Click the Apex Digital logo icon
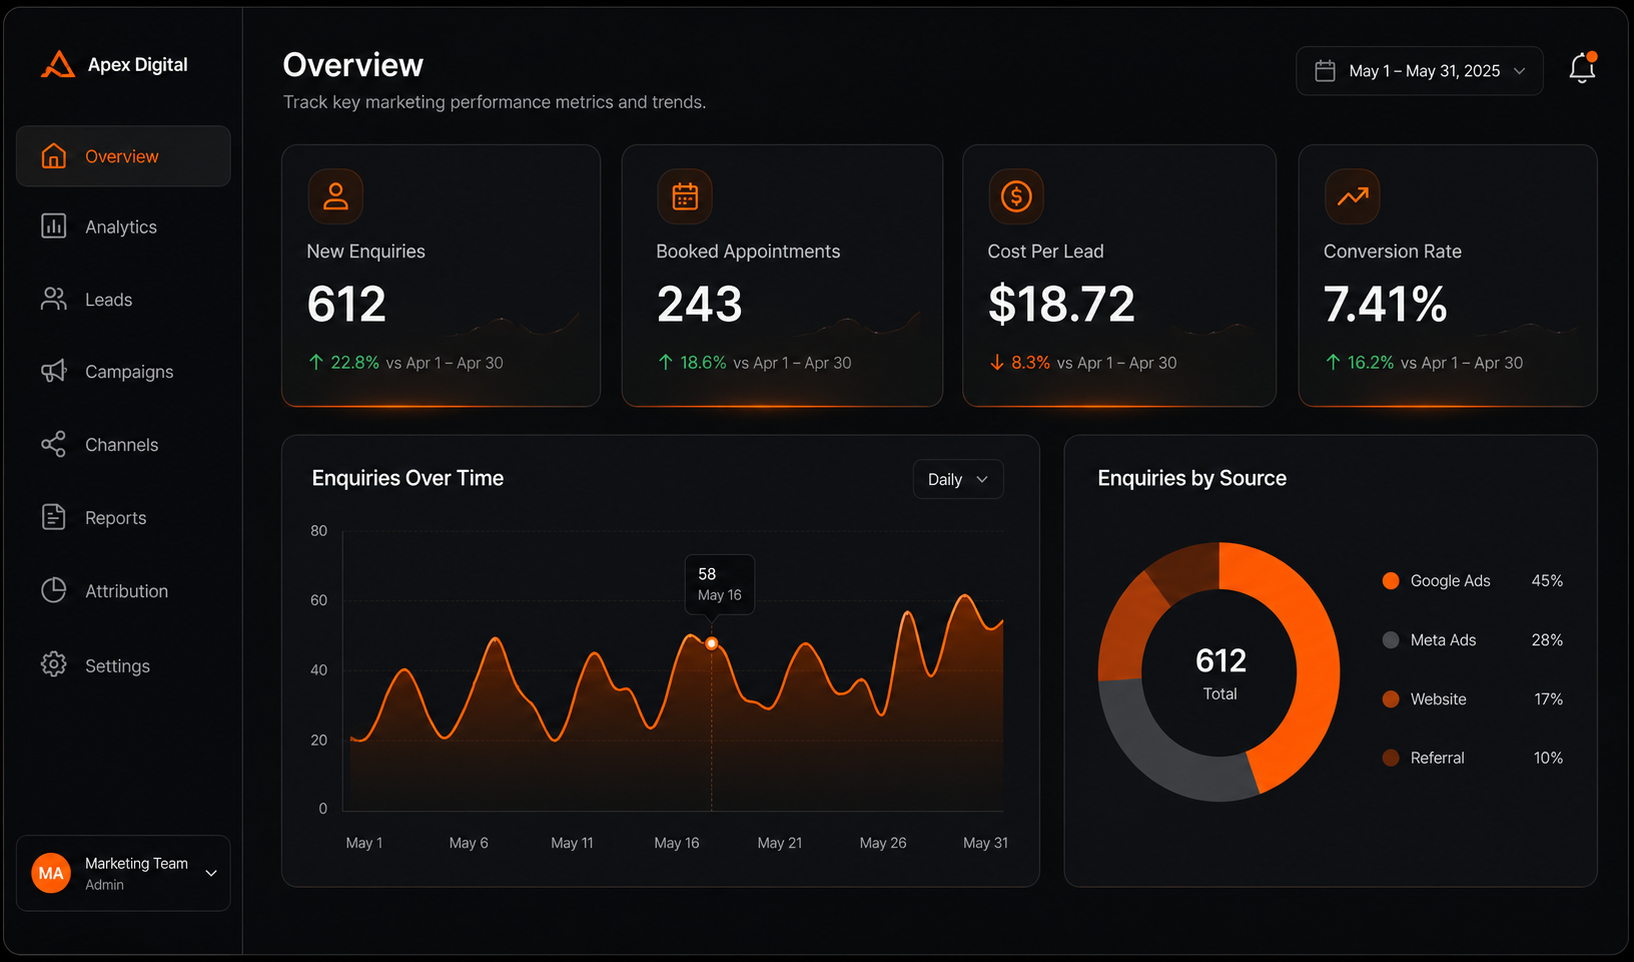This screenshot has width=1634, height=962. click(58, 64)
